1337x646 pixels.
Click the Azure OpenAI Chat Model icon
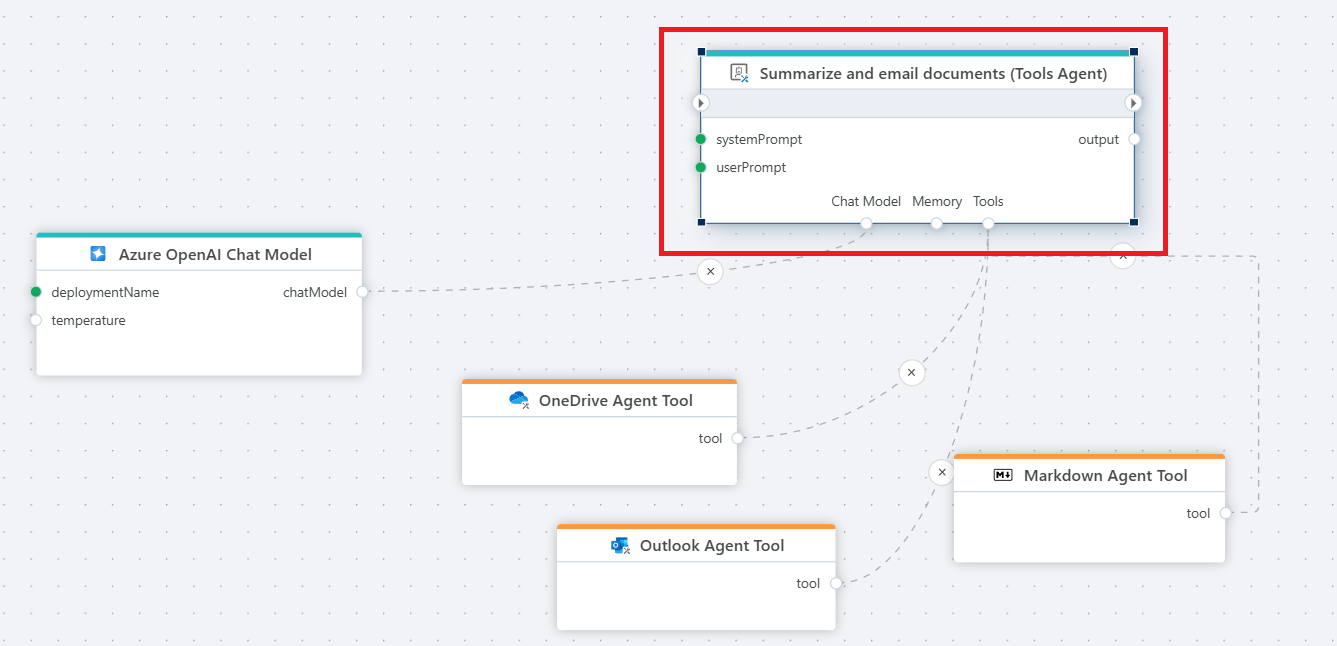click(98, 254)
